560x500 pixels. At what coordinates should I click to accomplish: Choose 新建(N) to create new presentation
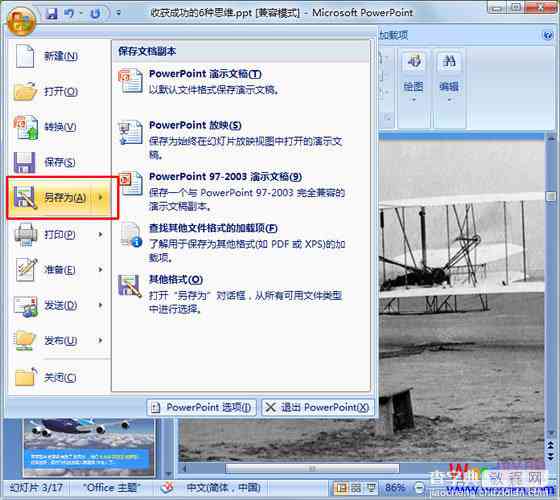pos(59,56)
